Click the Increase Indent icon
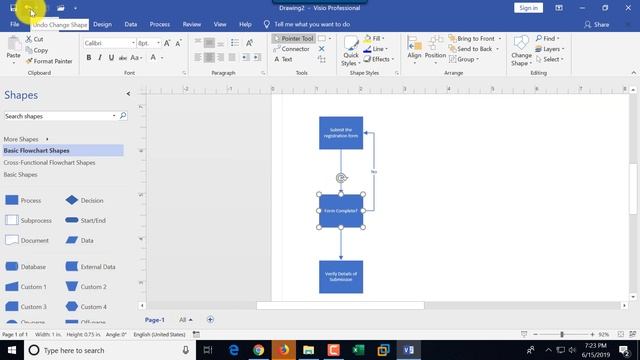The width and height of the screenshot is (640, 360). click(x=257, y=58)
